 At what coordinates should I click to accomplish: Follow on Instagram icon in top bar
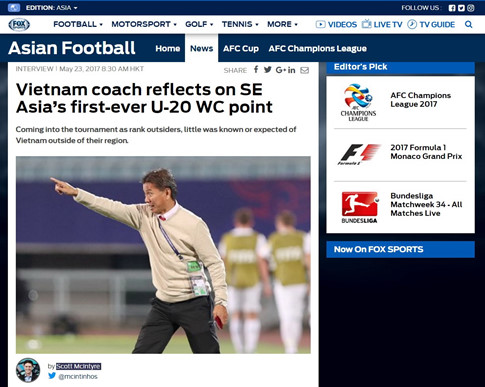coord(470,8)
